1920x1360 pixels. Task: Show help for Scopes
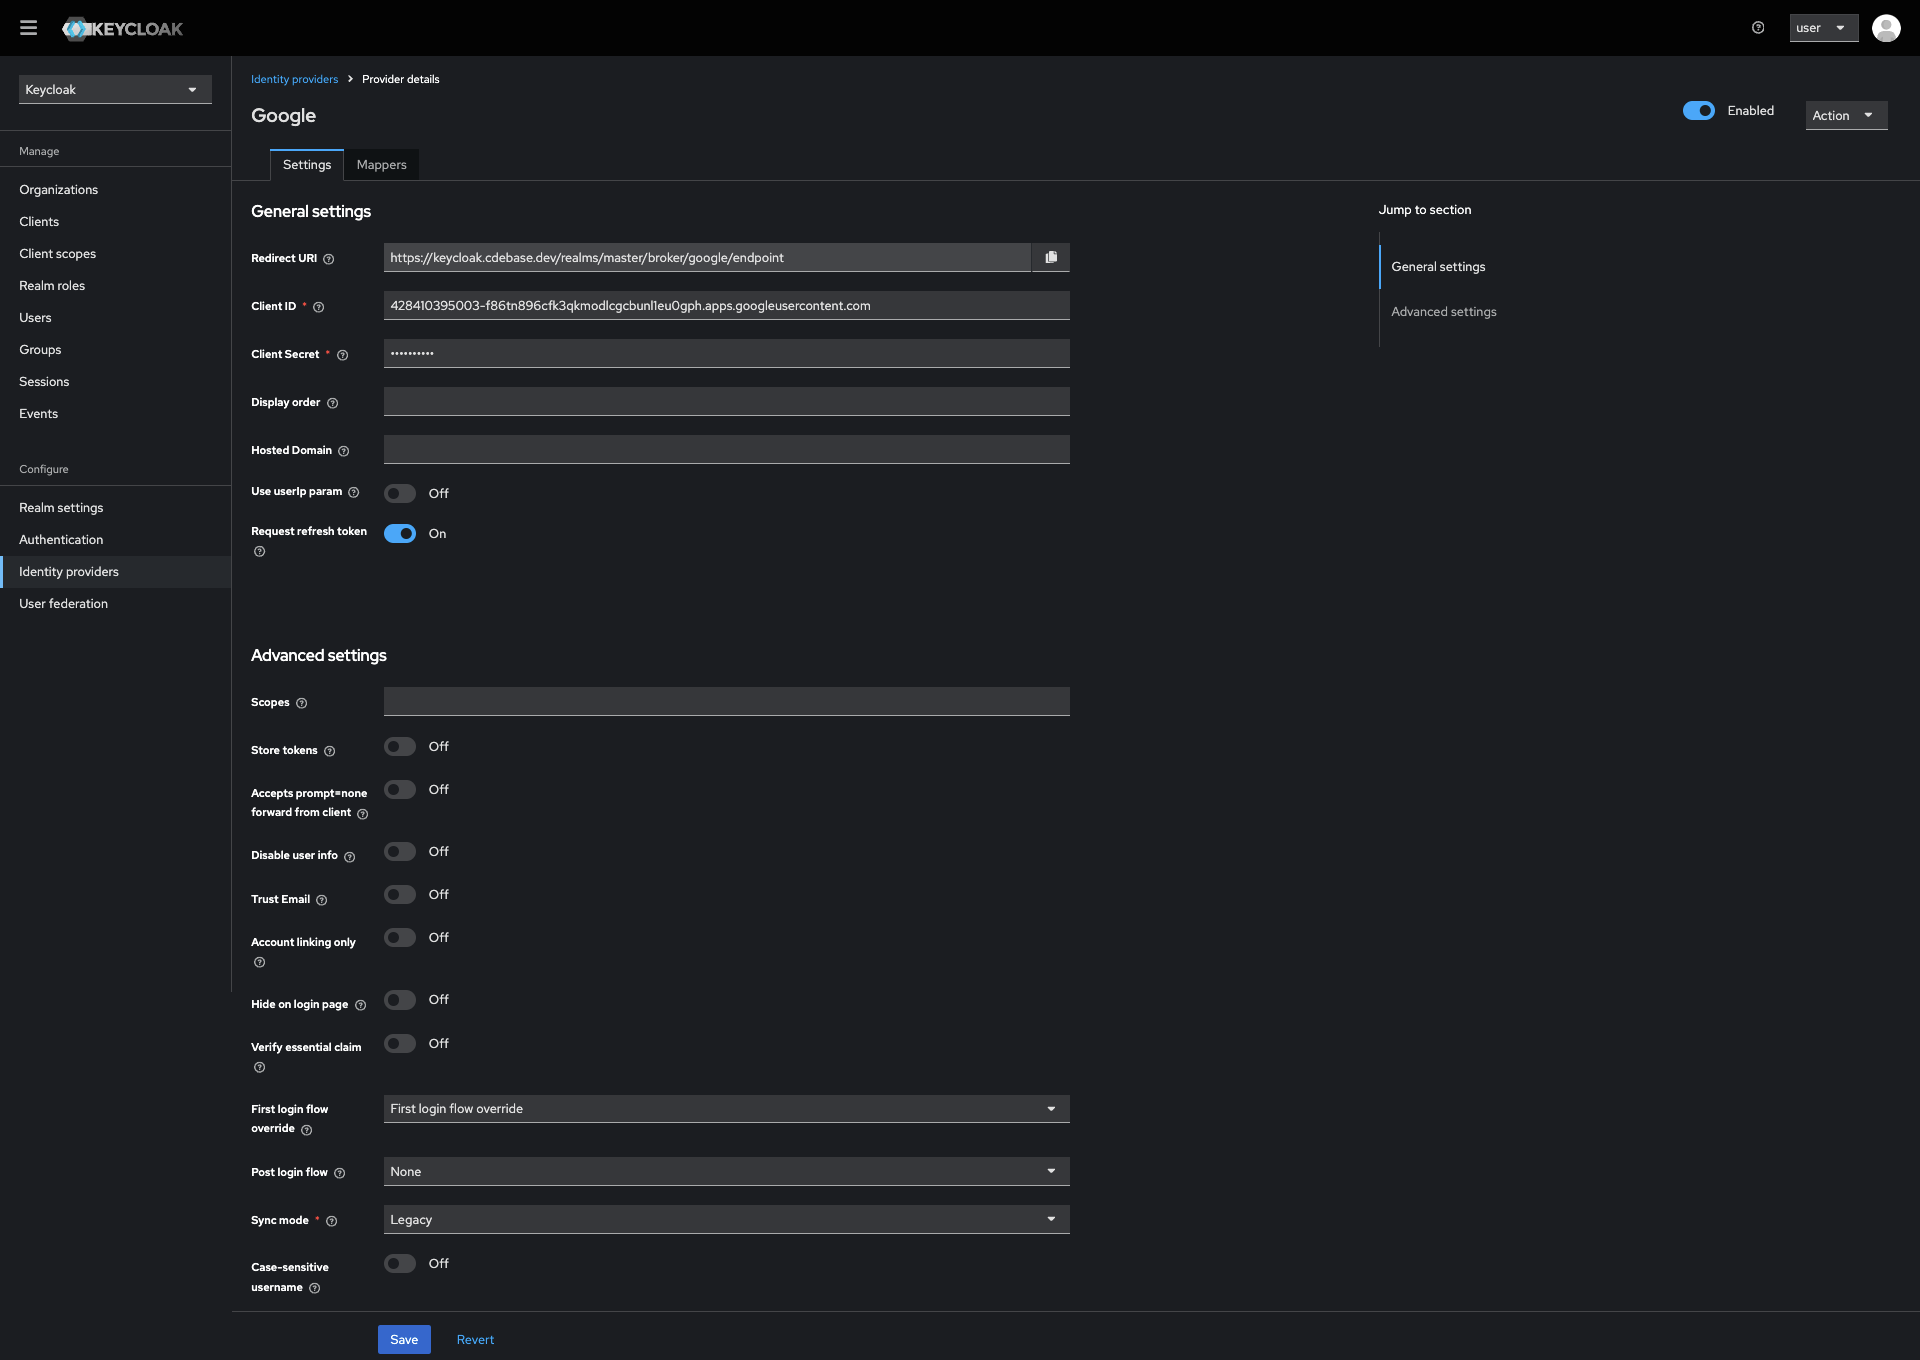[301, 703]
